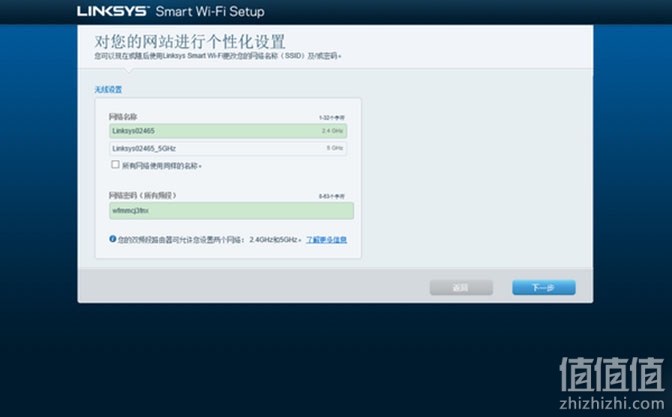Click the blue 下一步 next button
Screen dimensions: 672x417
click(x=544, y=288)
